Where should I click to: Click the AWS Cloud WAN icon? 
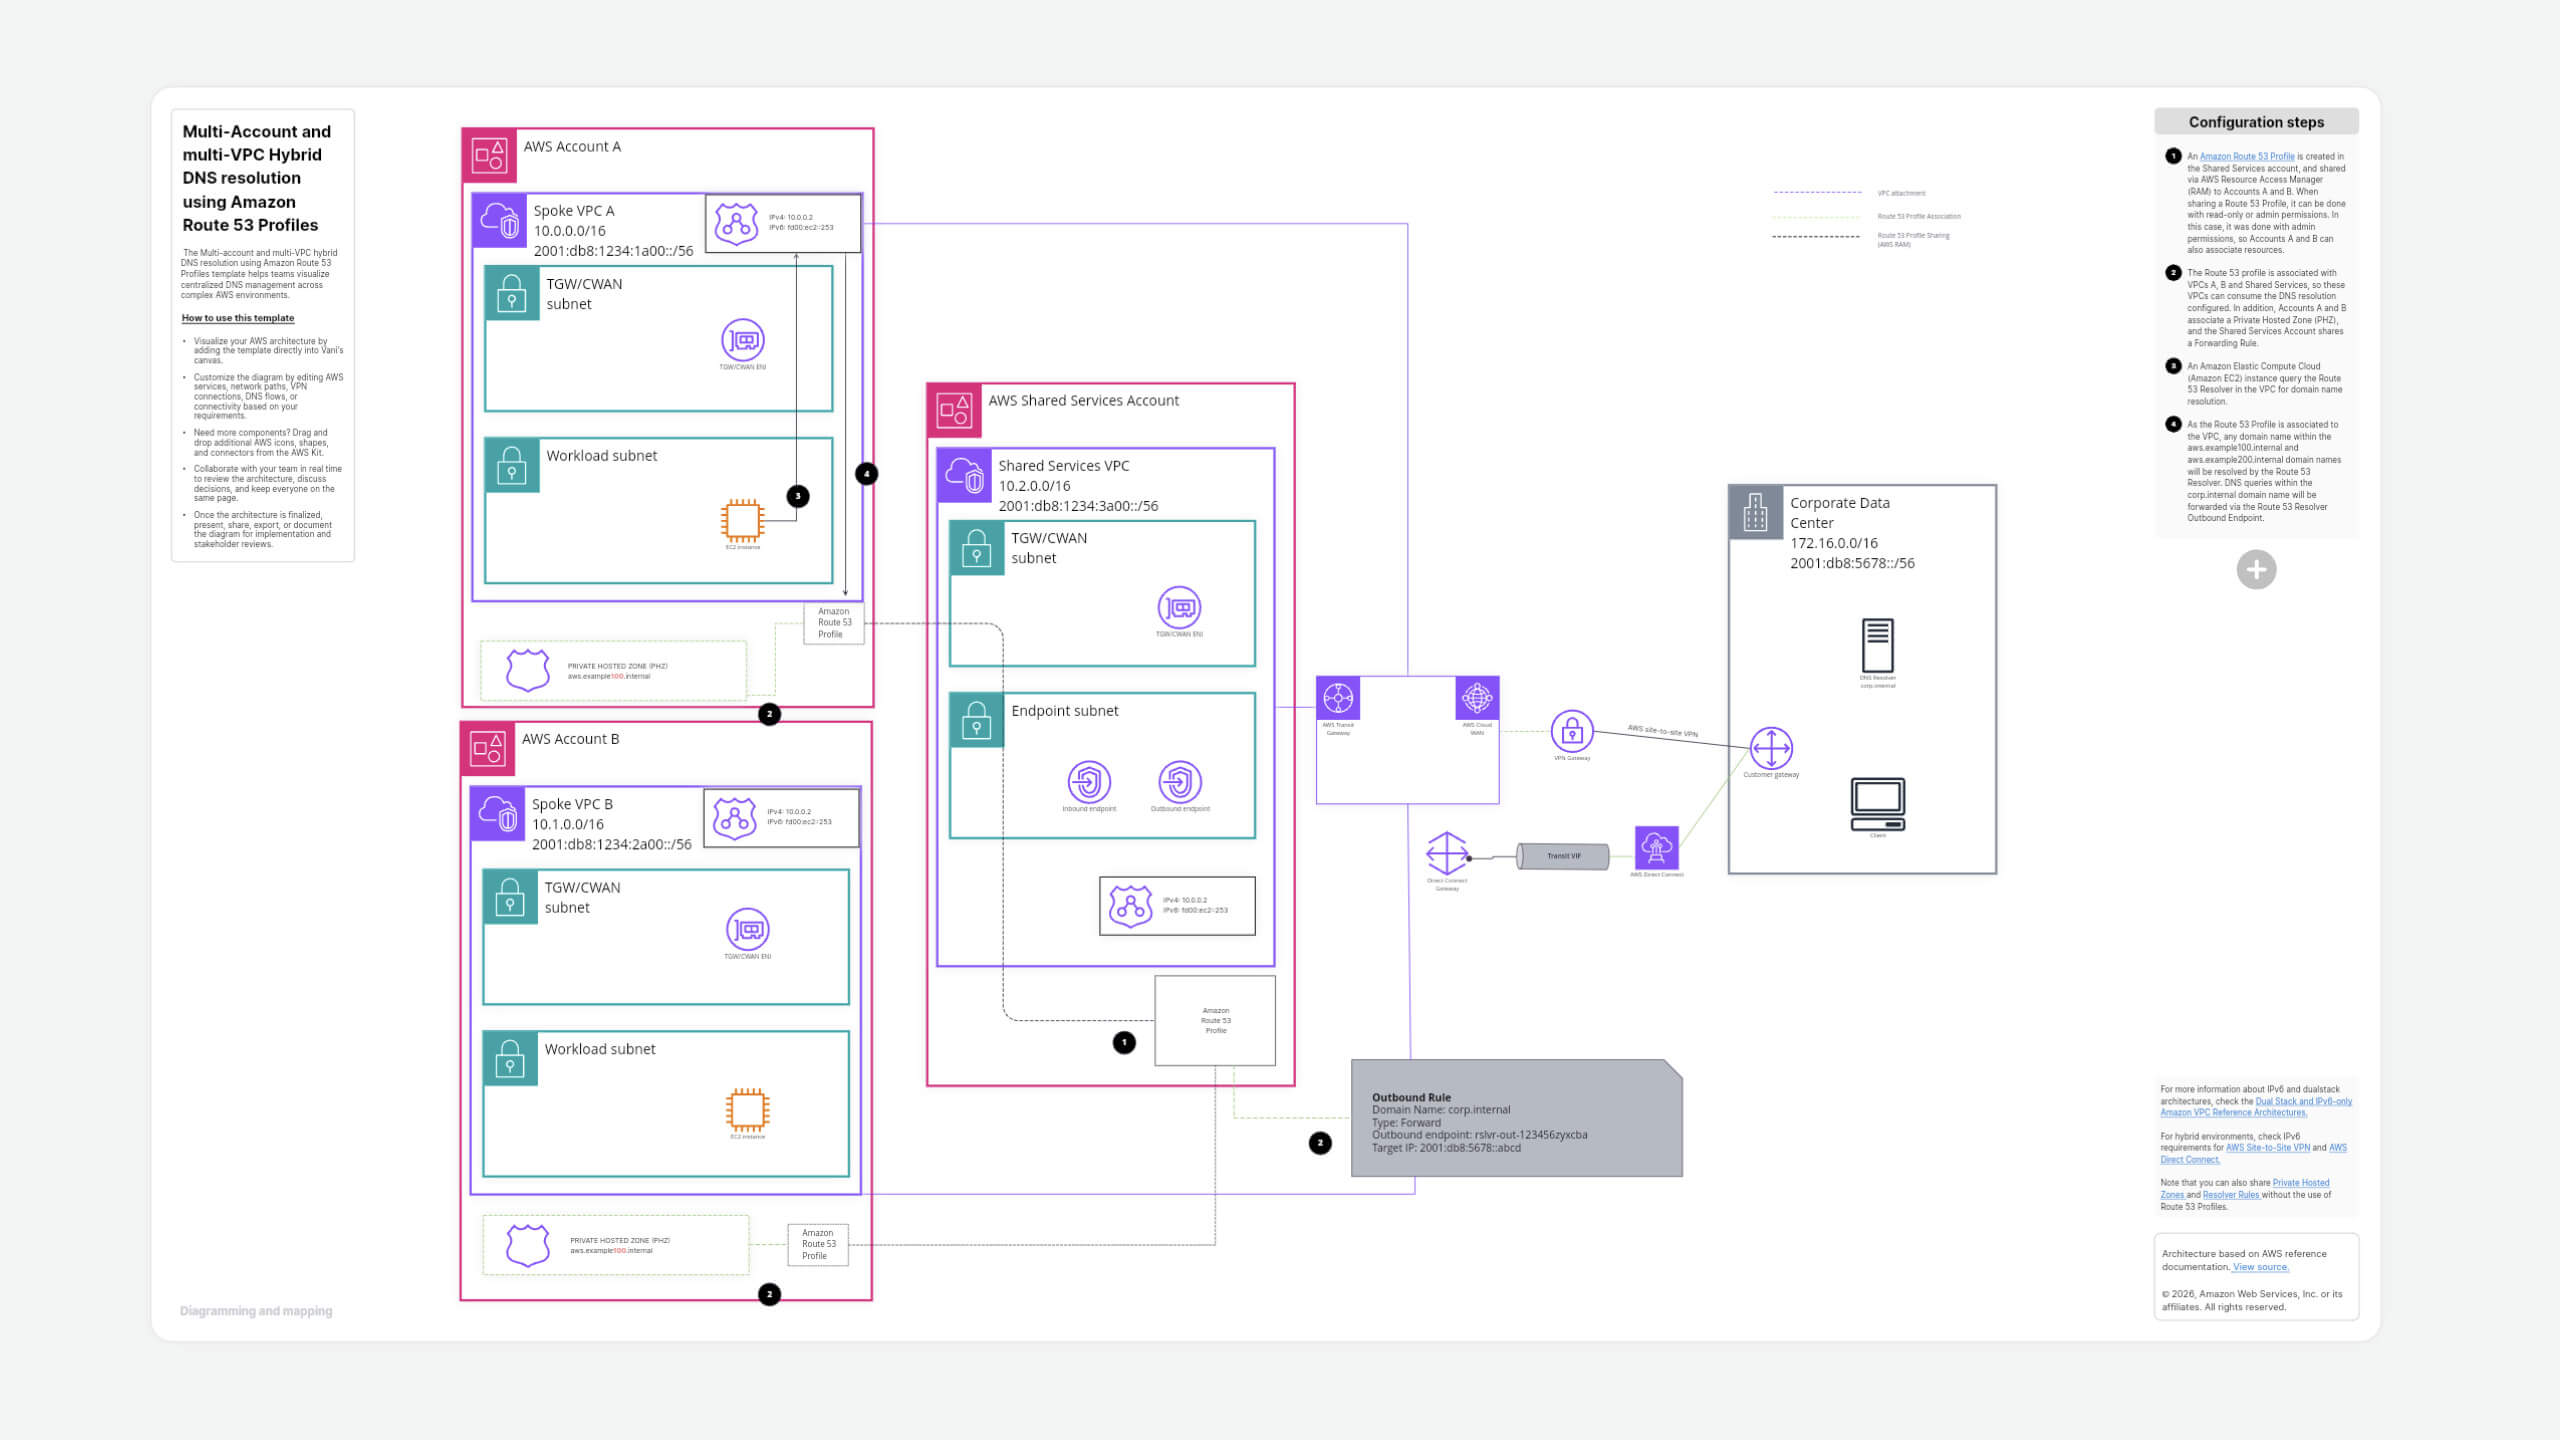(x=1477, y=698)
